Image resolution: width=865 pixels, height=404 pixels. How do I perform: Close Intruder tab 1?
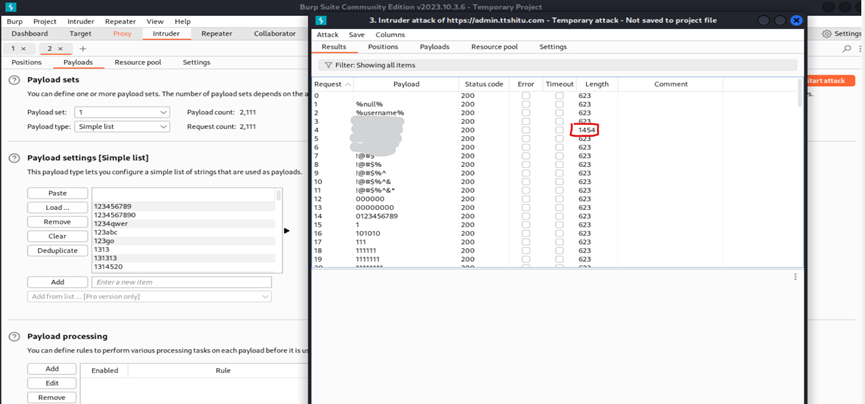23,49
